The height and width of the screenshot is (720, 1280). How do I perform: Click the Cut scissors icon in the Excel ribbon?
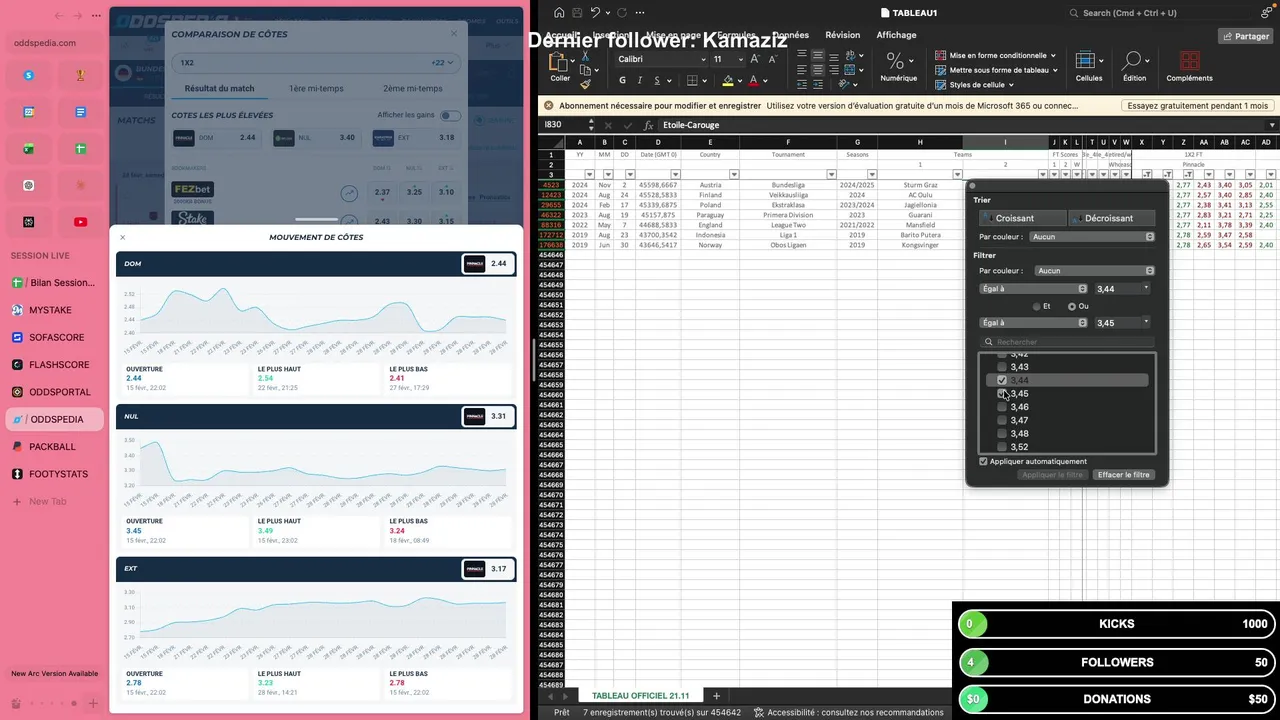[585, 57]
